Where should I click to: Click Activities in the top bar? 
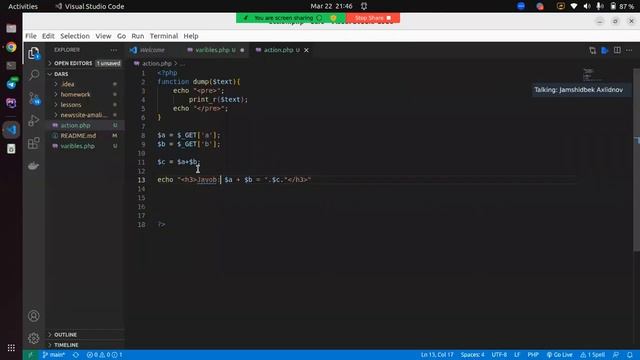coord(23,6)
